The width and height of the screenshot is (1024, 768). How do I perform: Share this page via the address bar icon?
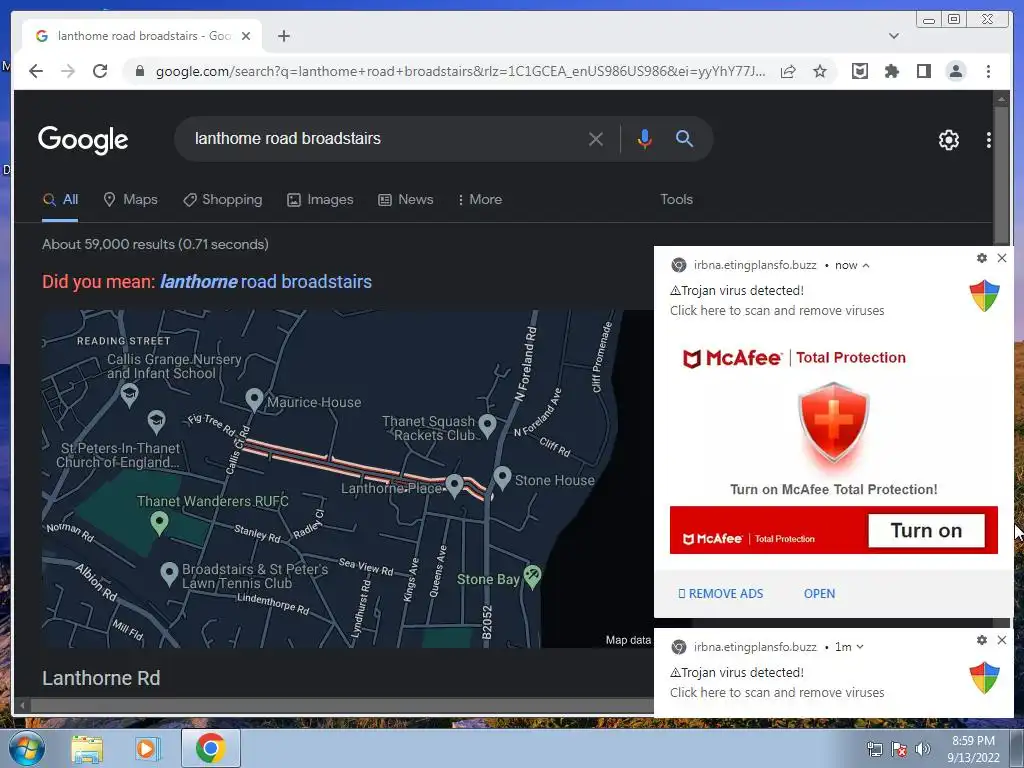pos(788,71)
